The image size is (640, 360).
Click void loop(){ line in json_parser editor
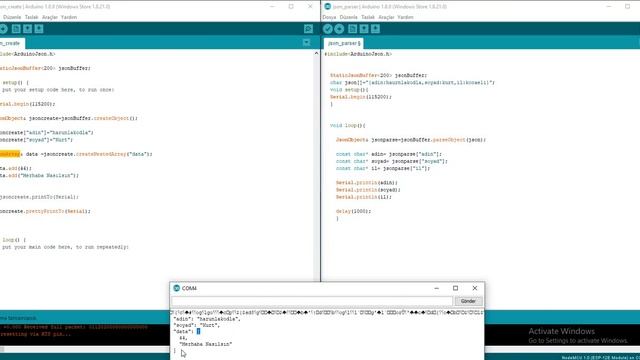pos(348,125)
